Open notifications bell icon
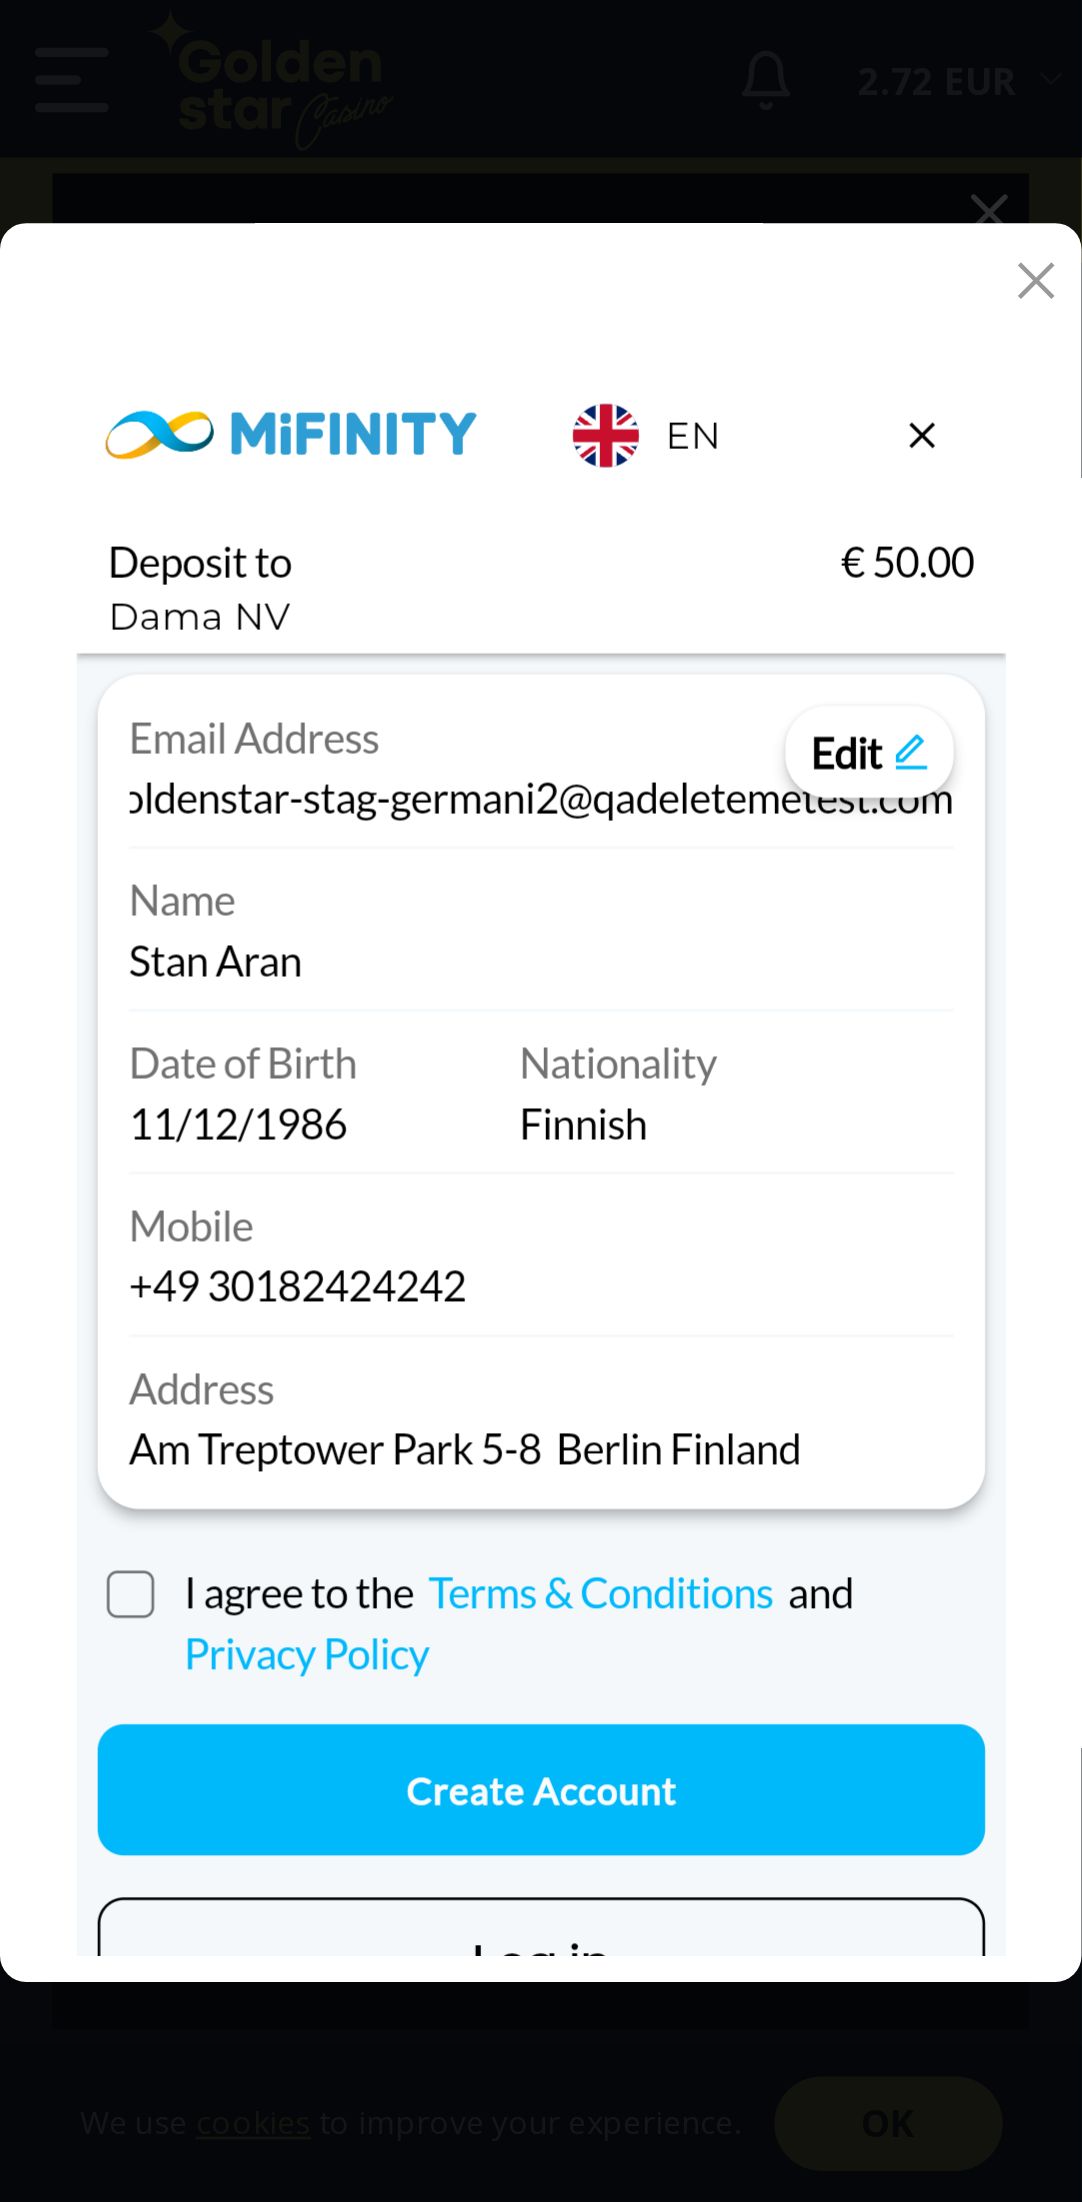Screen dimensions: 1082x2202 click(x=766, y=80)
